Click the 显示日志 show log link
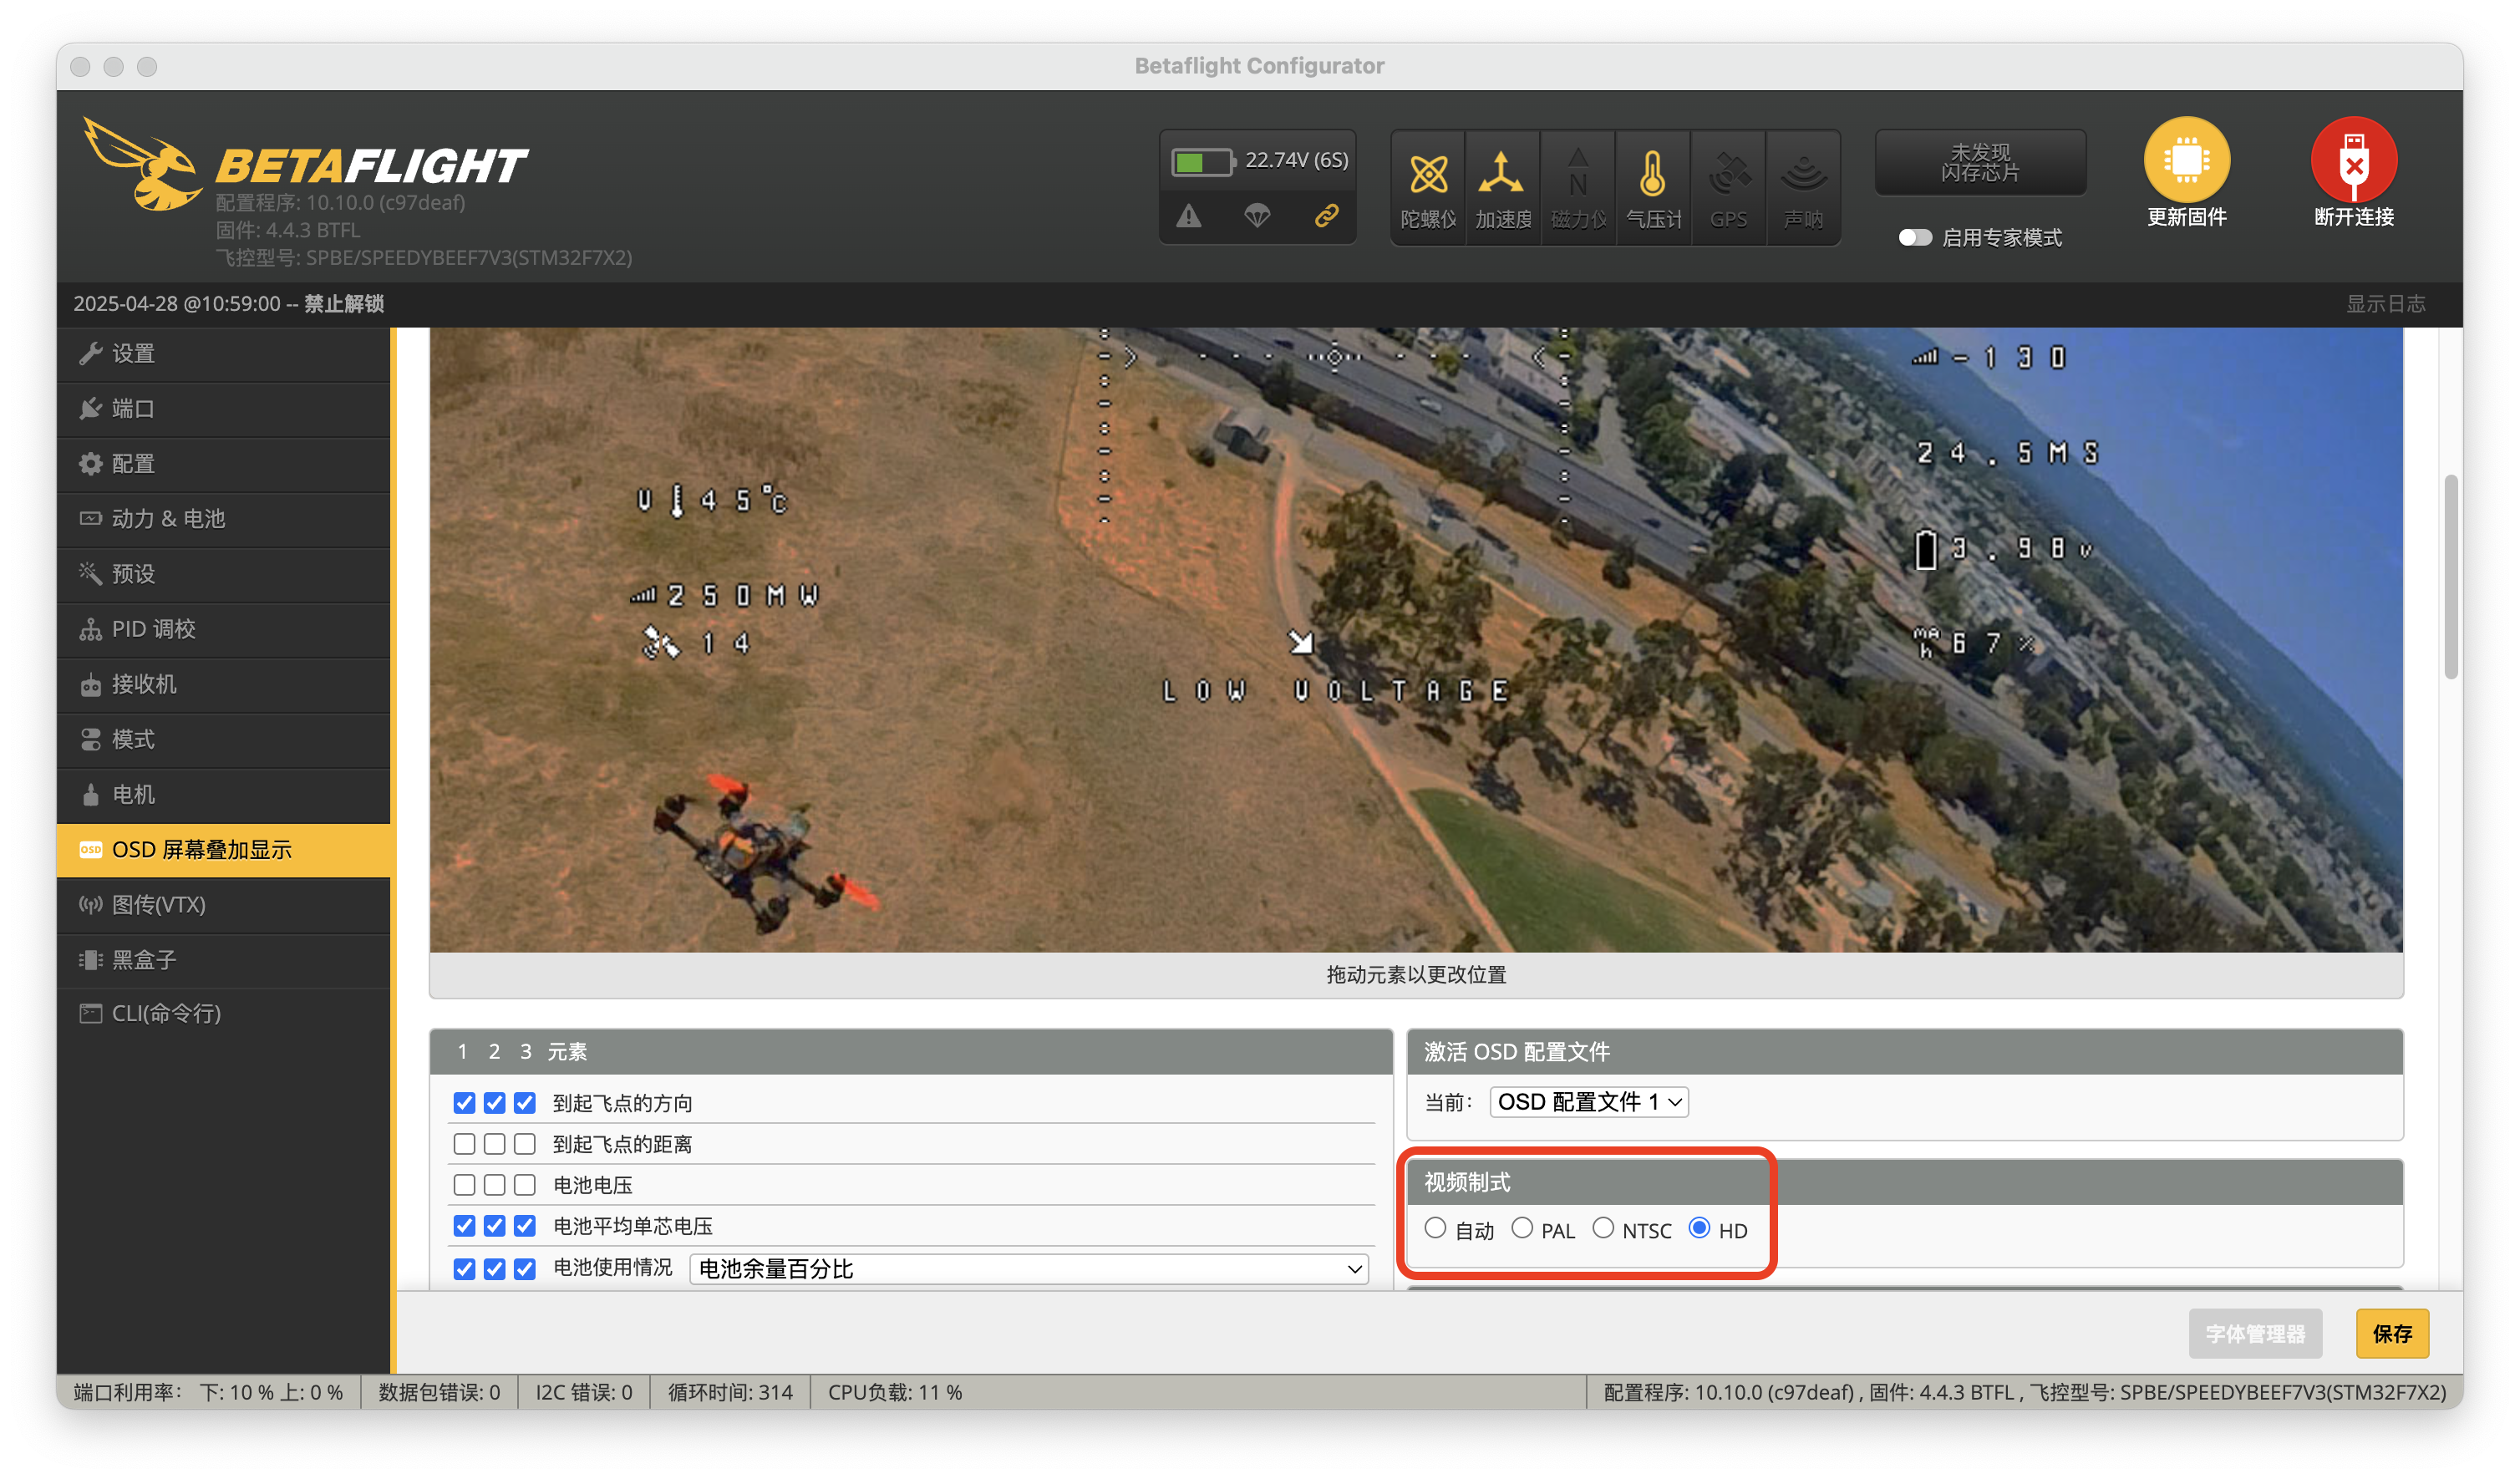Viewport: 2520px width, 1479px height. click(x=2385, y=304)
